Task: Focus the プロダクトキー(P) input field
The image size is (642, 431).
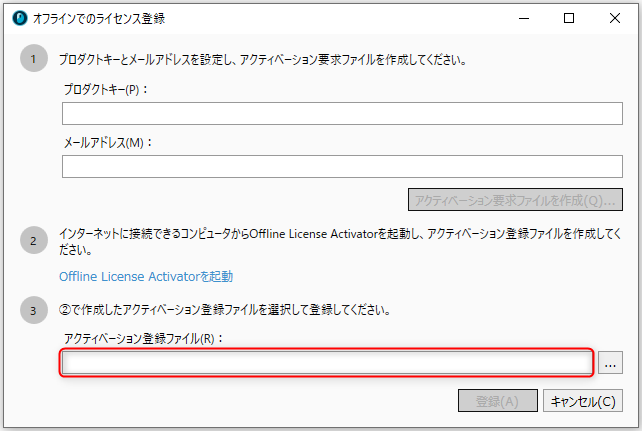Action: [x=342, y=113]
